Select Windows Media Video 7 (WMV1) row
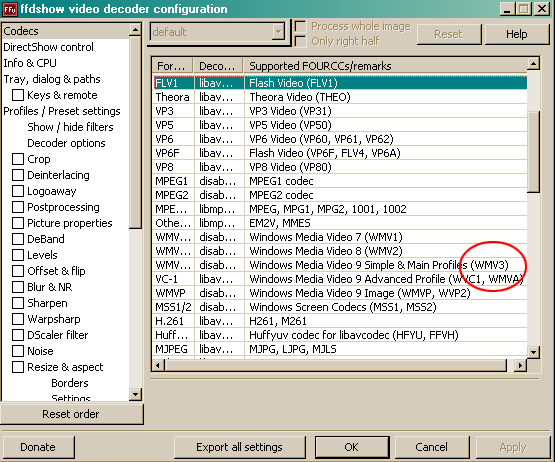Viewport: 555px width, 462px height. 340,237
